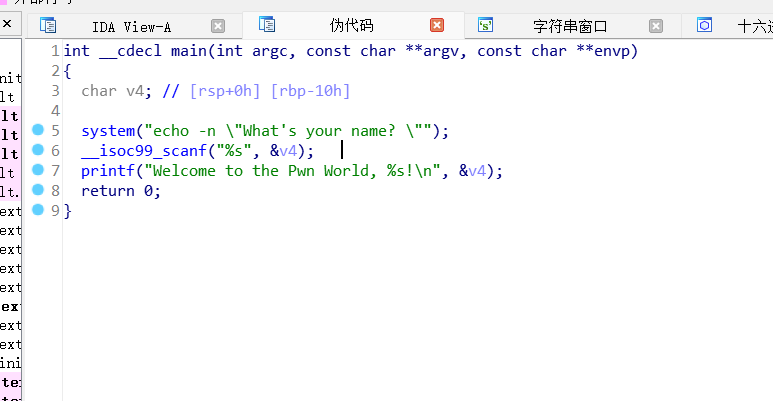Close the IDA View-A tab
773x401 pixels.
(218, 26)
